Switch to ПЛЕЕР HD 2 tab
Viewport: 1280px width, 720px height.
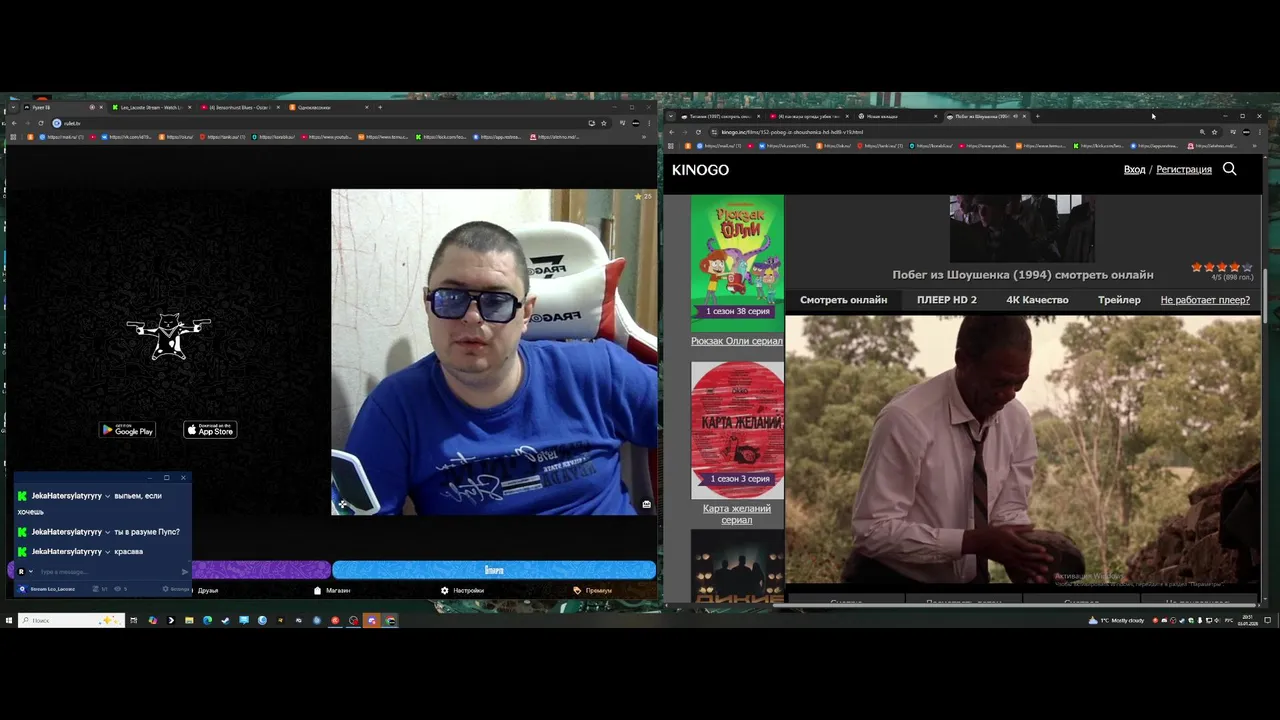click(947, 300)
